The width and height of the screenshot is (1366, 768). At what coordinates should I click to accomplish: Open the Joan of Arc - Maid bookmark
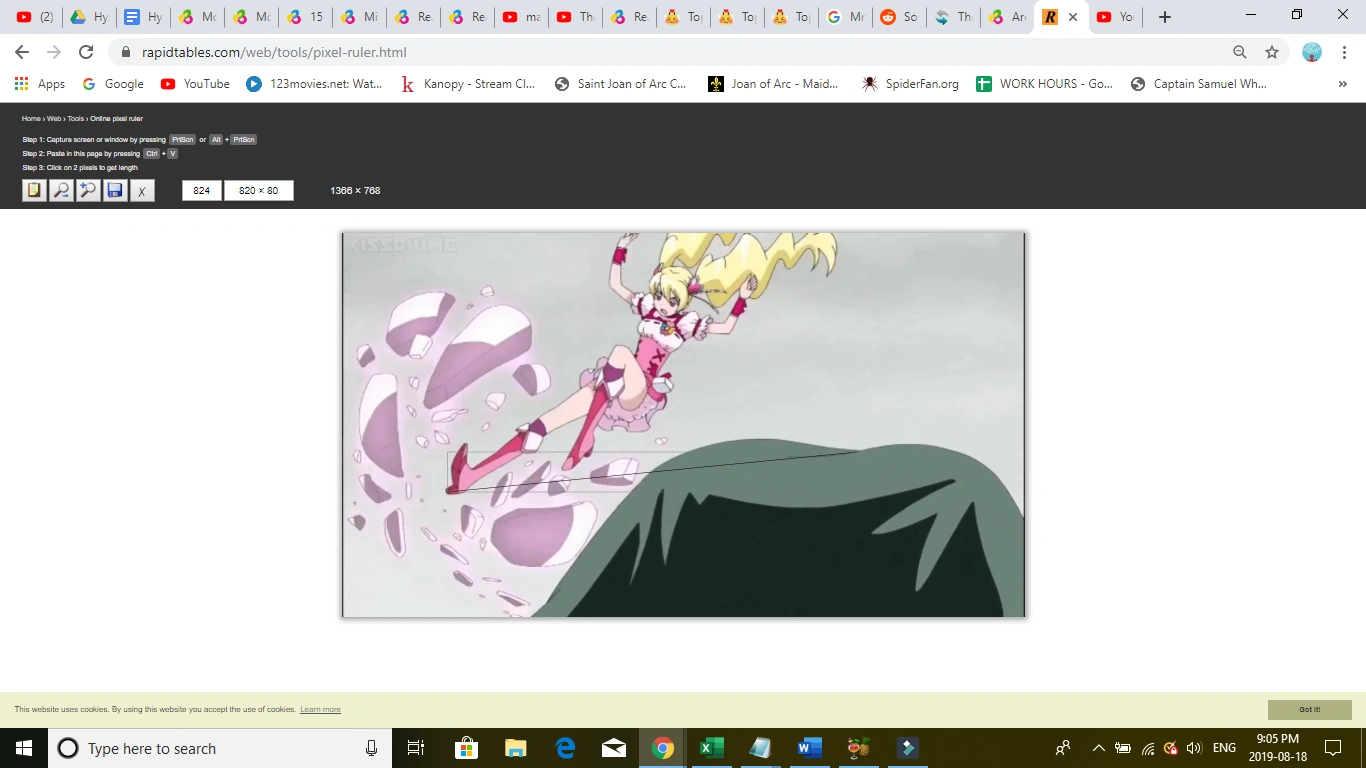tap(773, 84)
